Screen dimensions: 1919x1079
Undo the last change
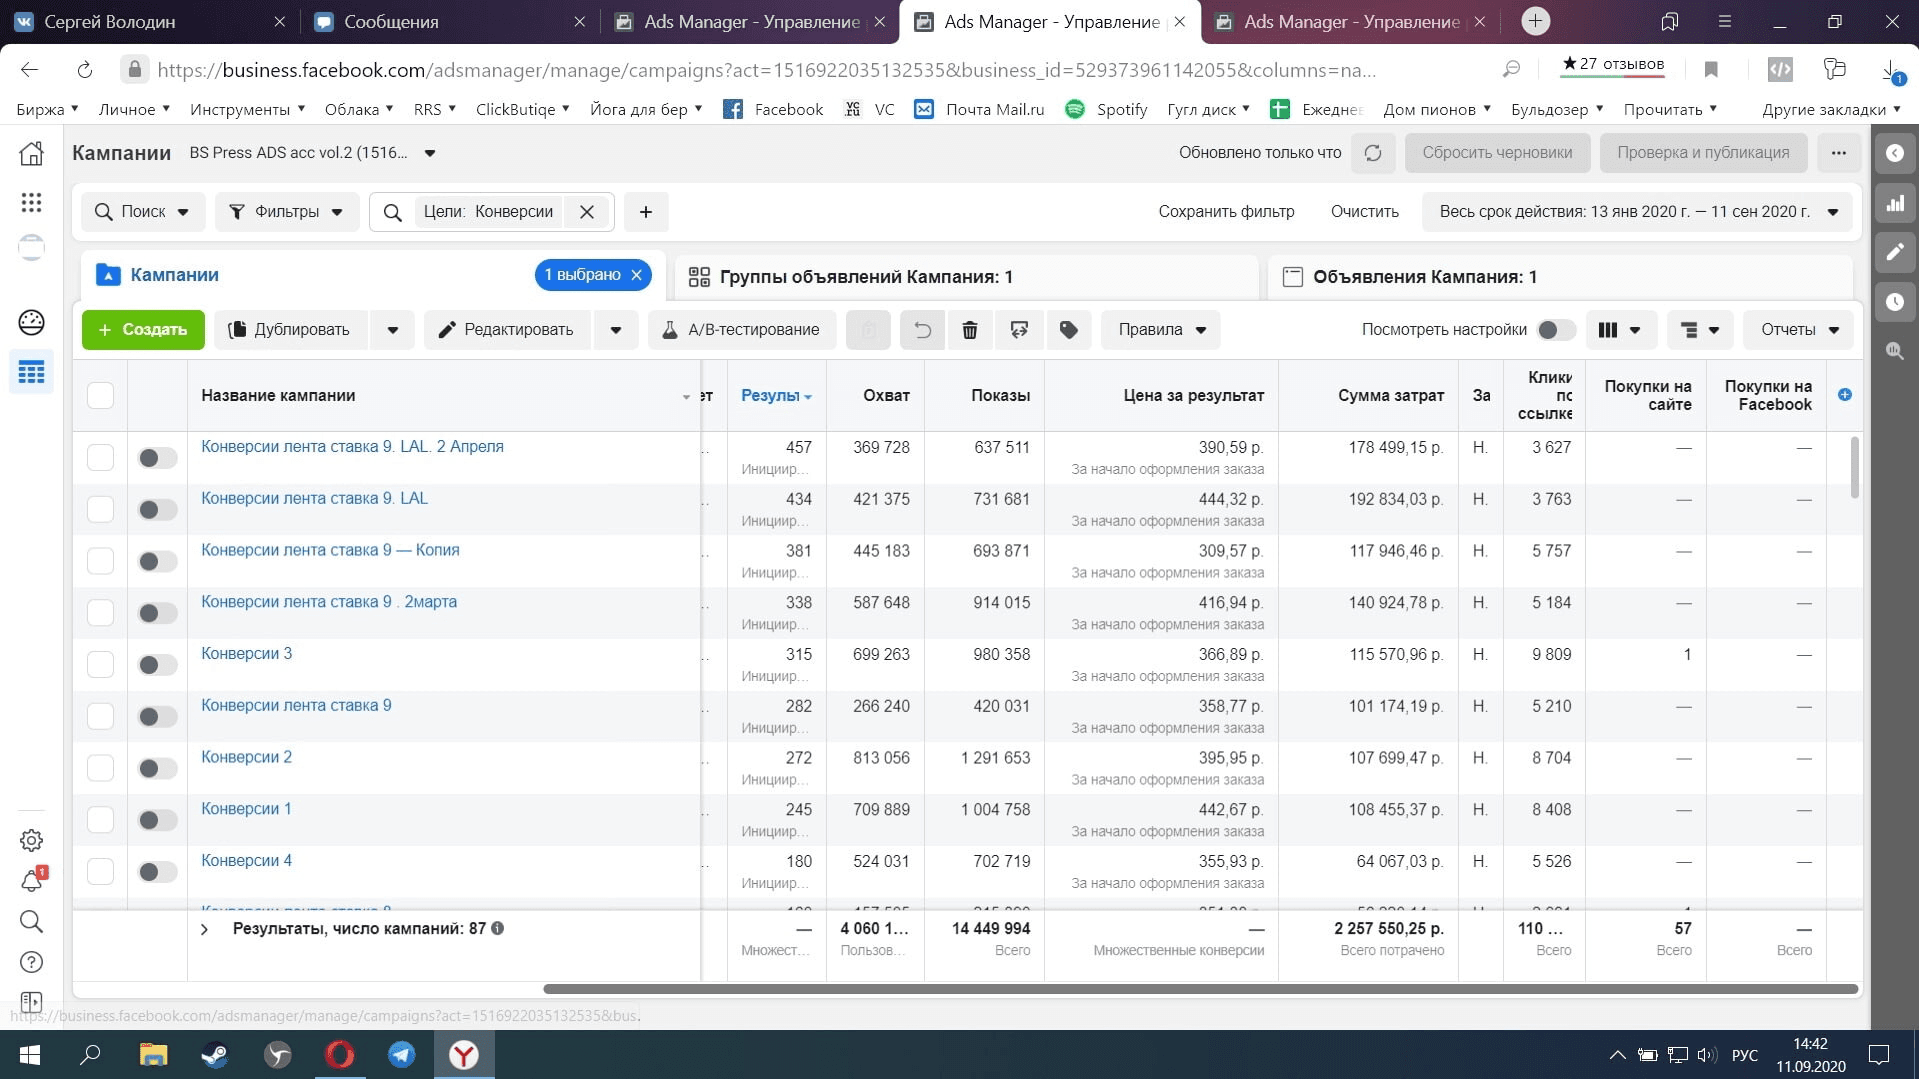[922, 330]
